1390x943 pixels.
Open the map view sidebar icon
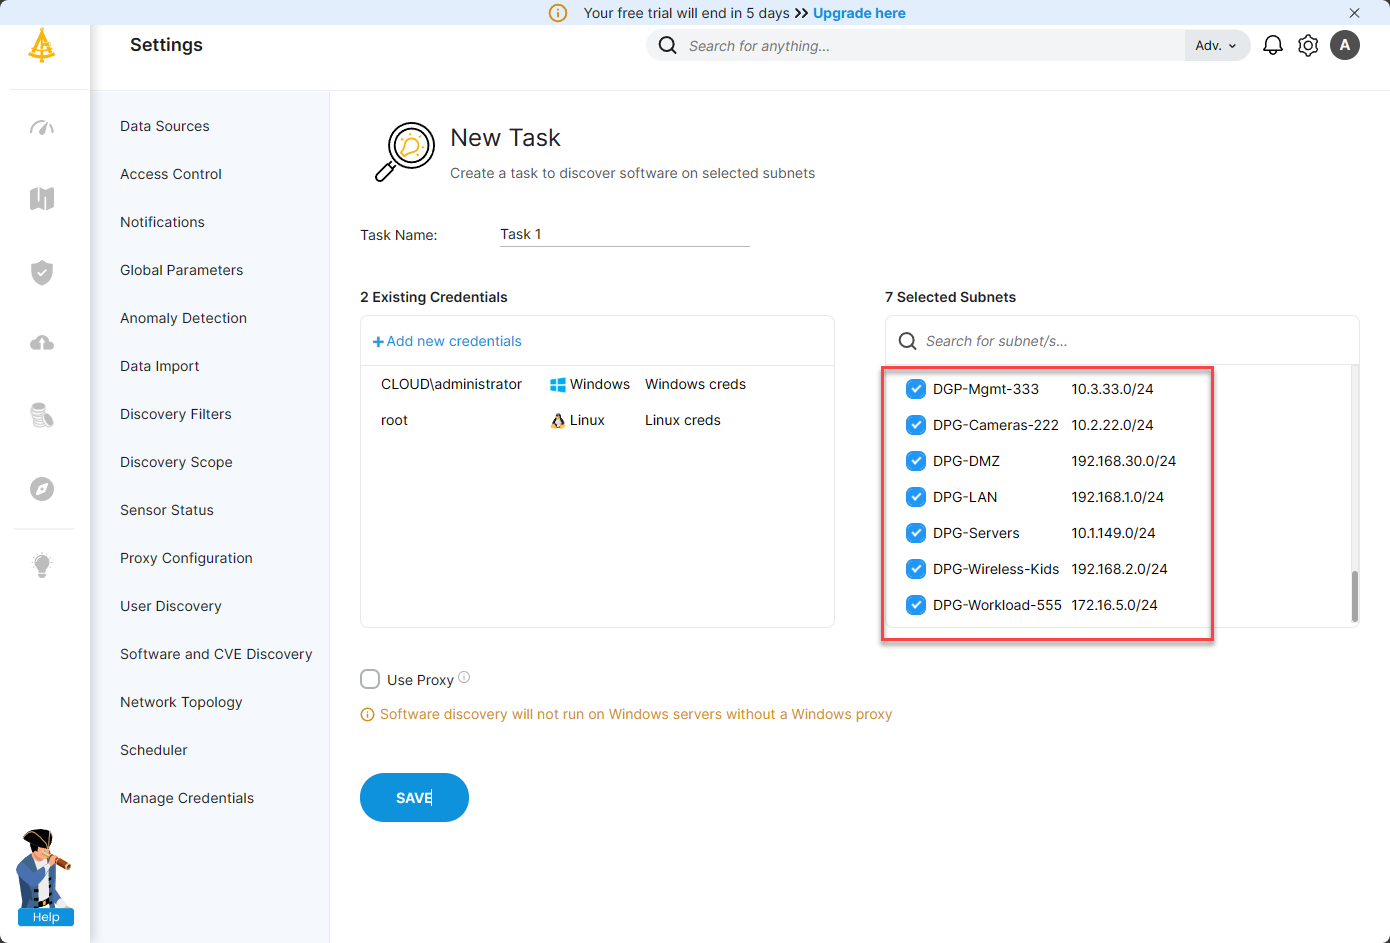(42, 199)
